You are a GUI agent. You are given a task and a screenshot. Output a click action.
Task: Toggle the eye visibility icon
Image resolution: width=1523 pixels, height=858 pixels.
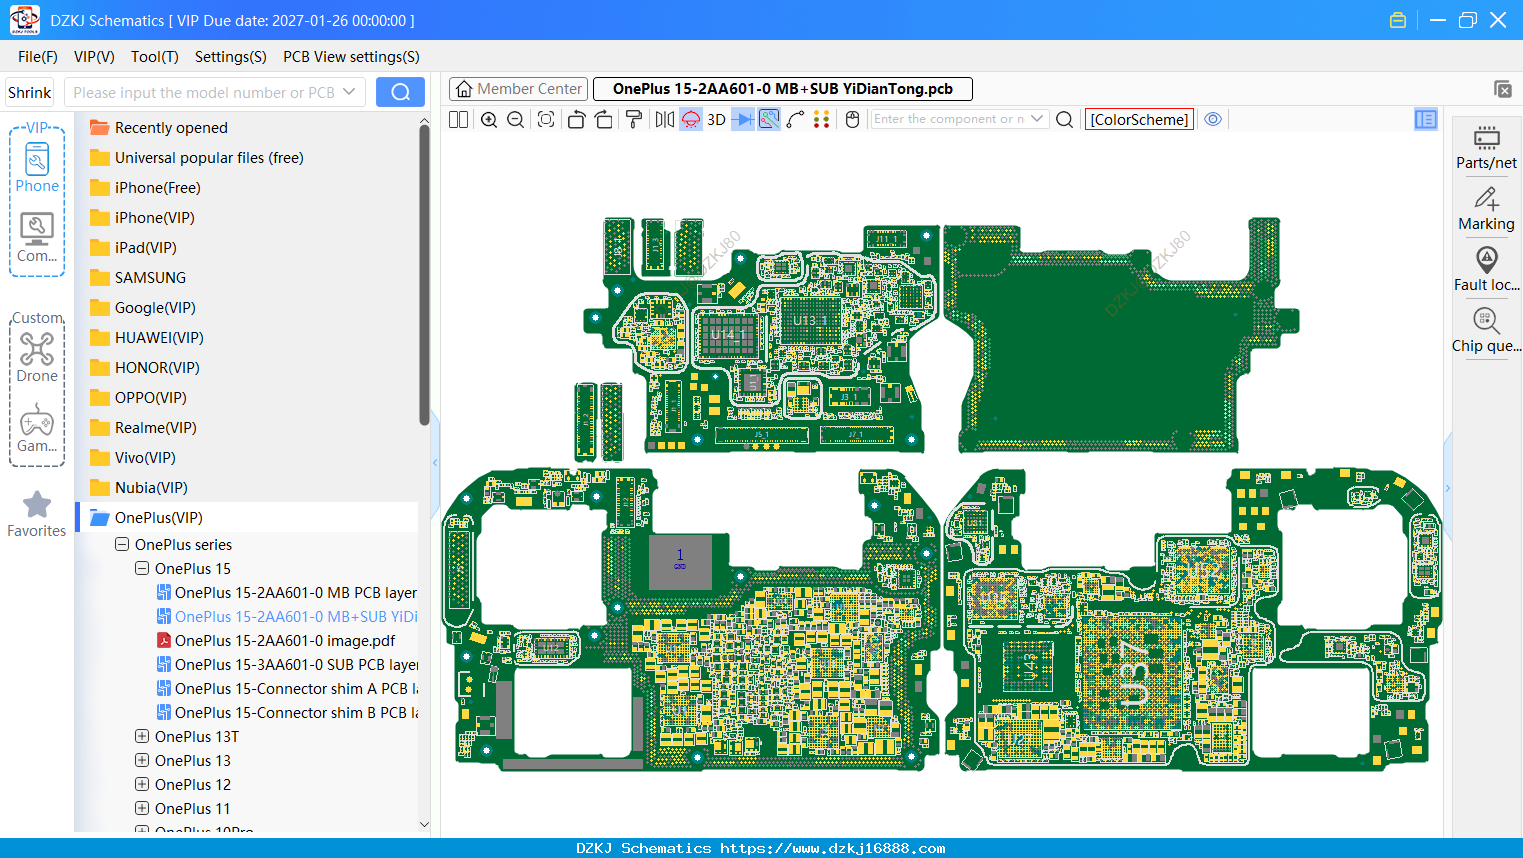pyautogui.click(x=1213, y=119)
